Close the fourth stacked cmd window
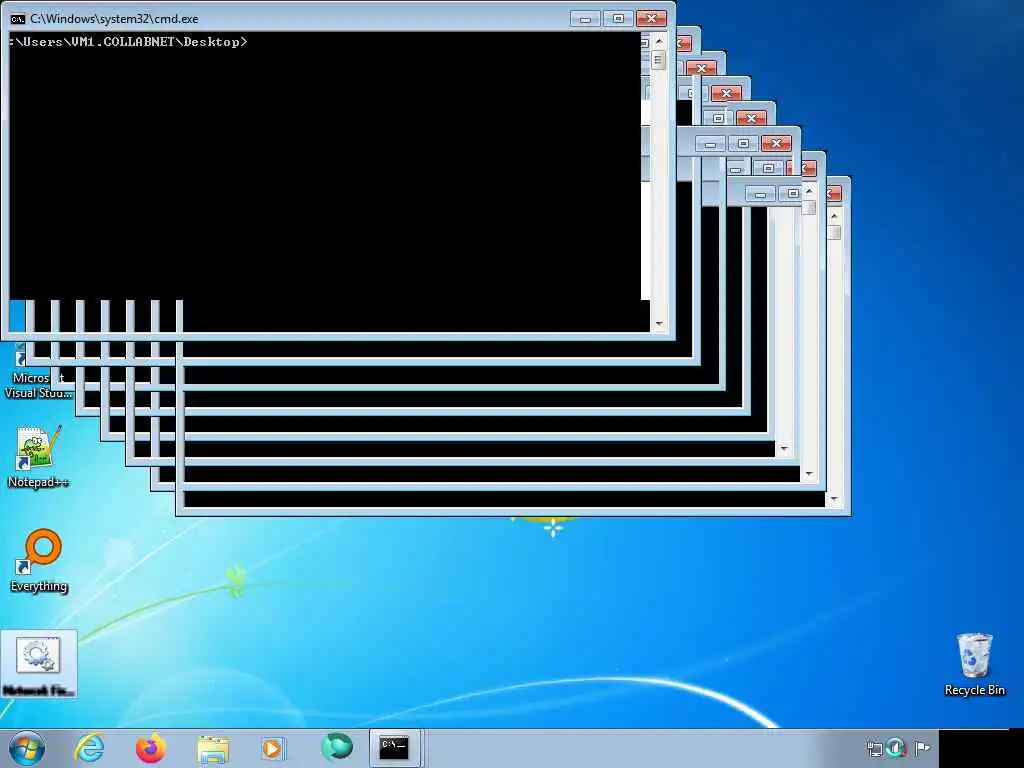The image size is (1024, 768). 726,93
